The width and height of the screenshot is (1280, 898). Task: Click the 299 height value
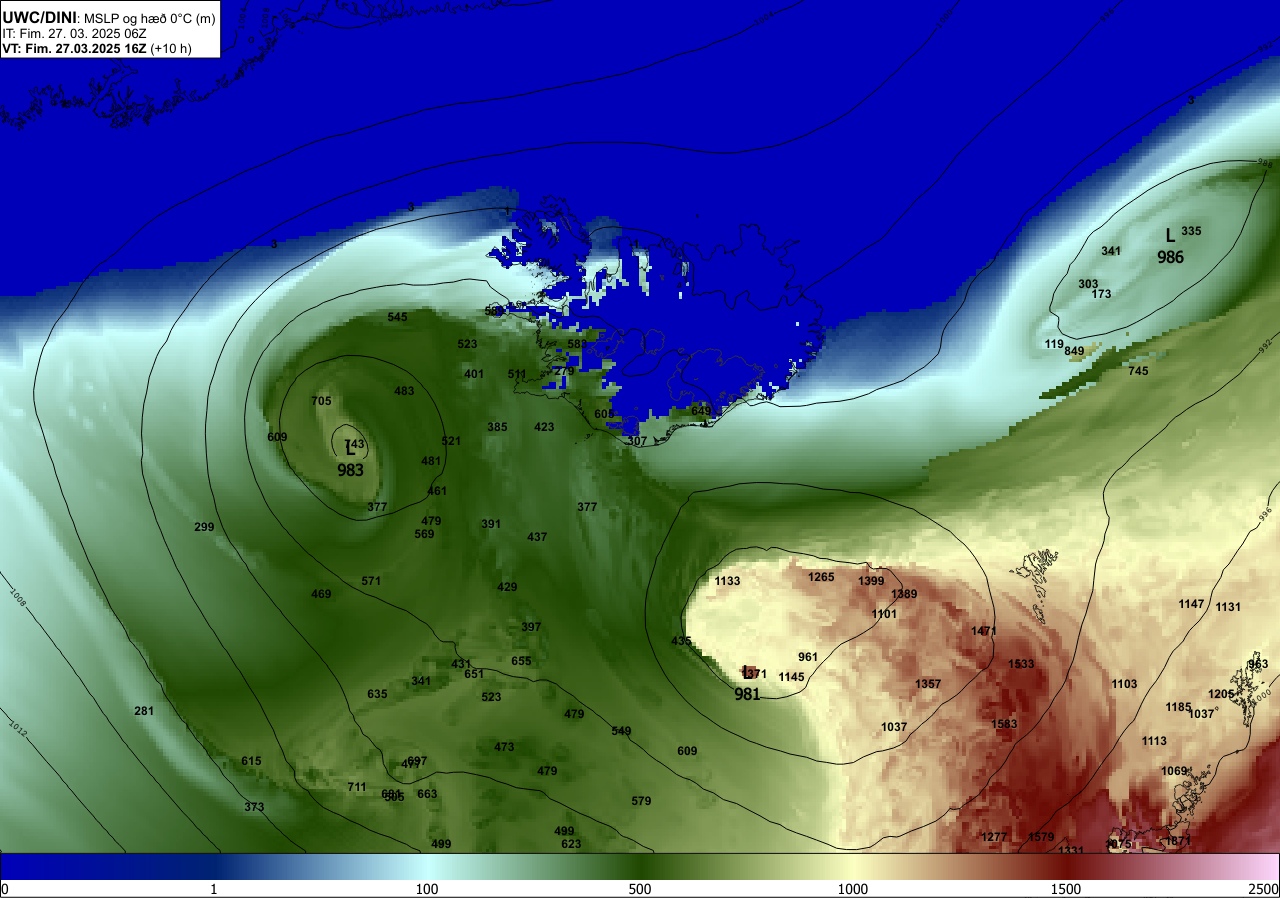[204, 527]
